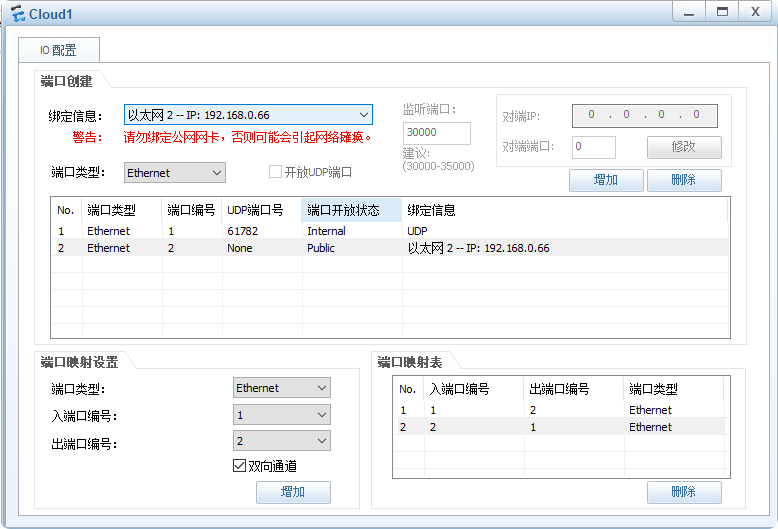Select port row 1 with UDP port 61782
This screenshot has height=529, width=778.
pyautogui.click(x=390, y=231)
